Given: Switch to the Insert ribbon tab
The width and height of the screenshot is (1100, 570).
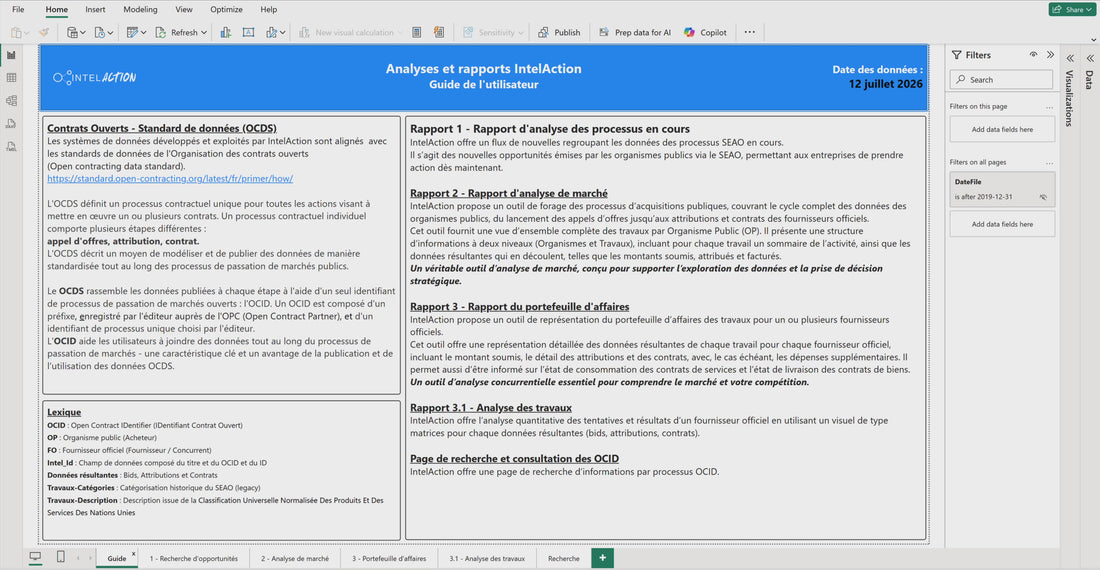Looking at the screenshot, I should coord(95,9).
